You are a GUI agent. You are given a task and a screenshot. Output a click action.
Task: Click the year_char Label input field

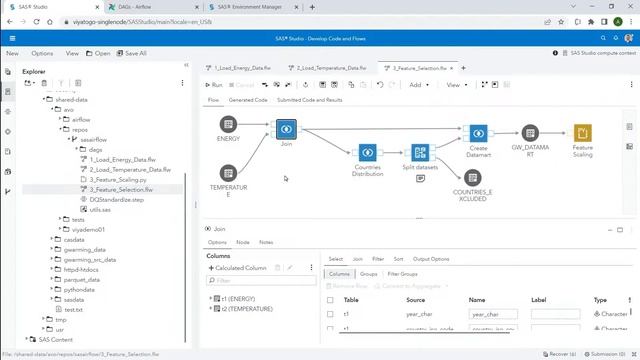tap(556, 314)
